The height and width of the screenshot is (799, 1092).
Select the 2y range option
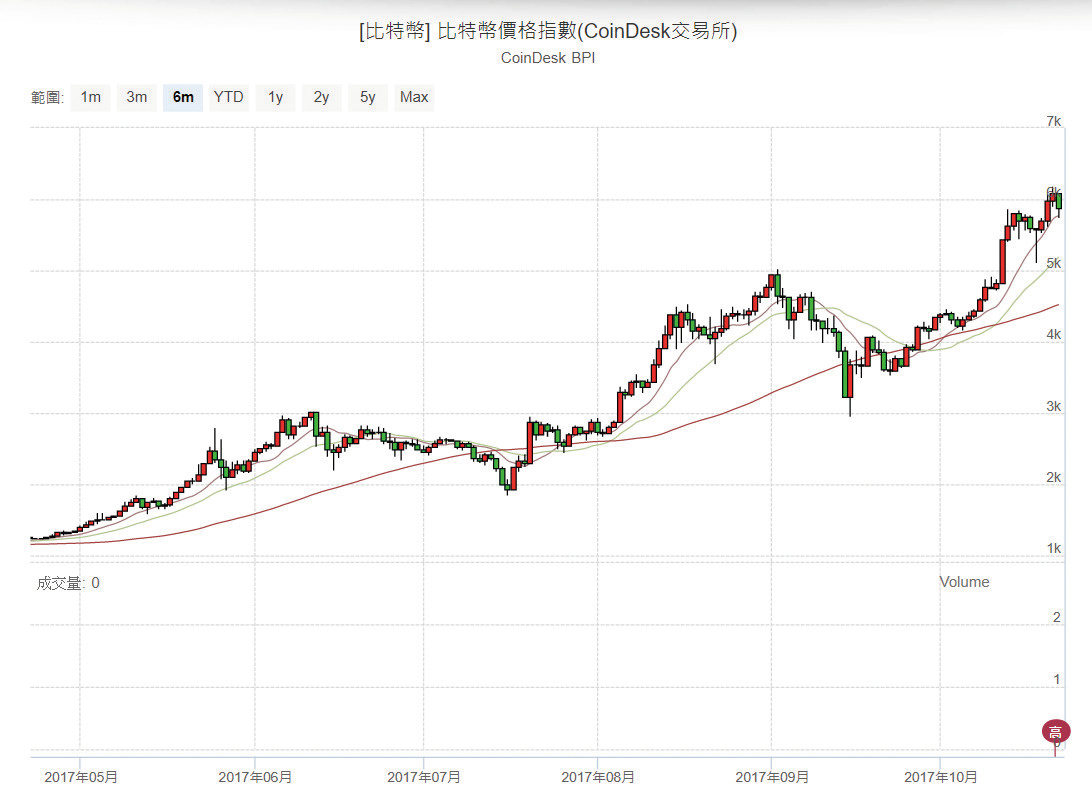(x=321, y=97)
